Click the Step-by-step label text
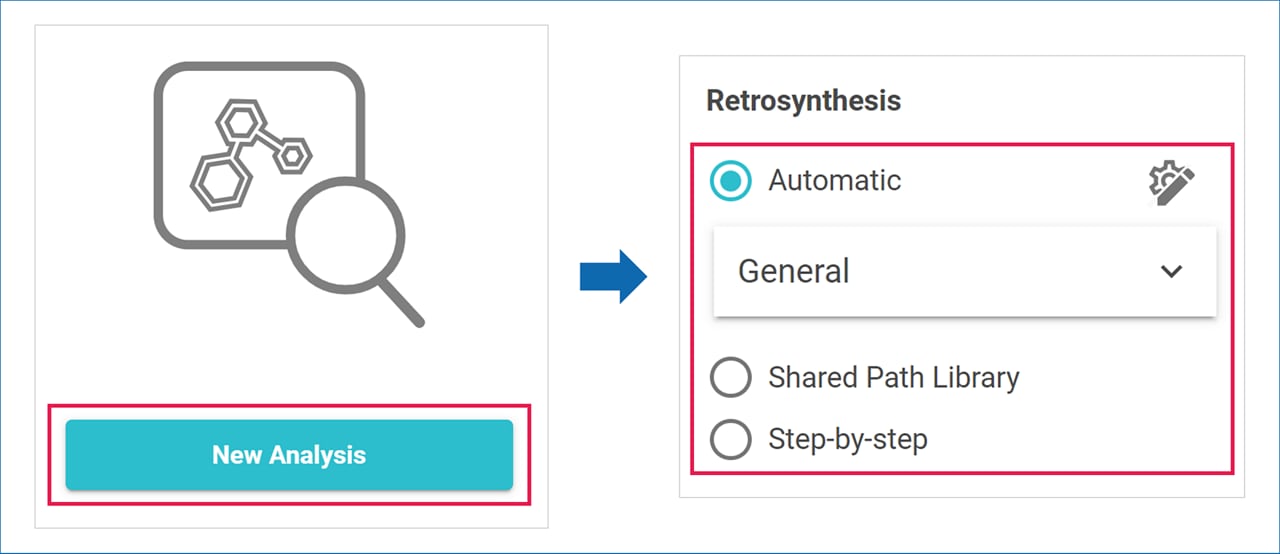 (847, 439)
